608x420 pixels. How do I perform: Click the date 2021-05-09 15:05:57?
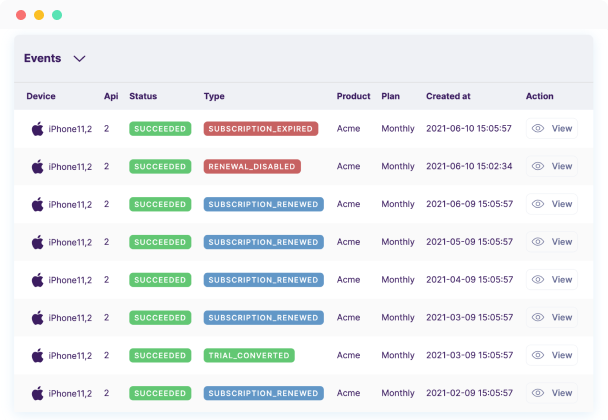pyautogui.click(x=470, y=242)
